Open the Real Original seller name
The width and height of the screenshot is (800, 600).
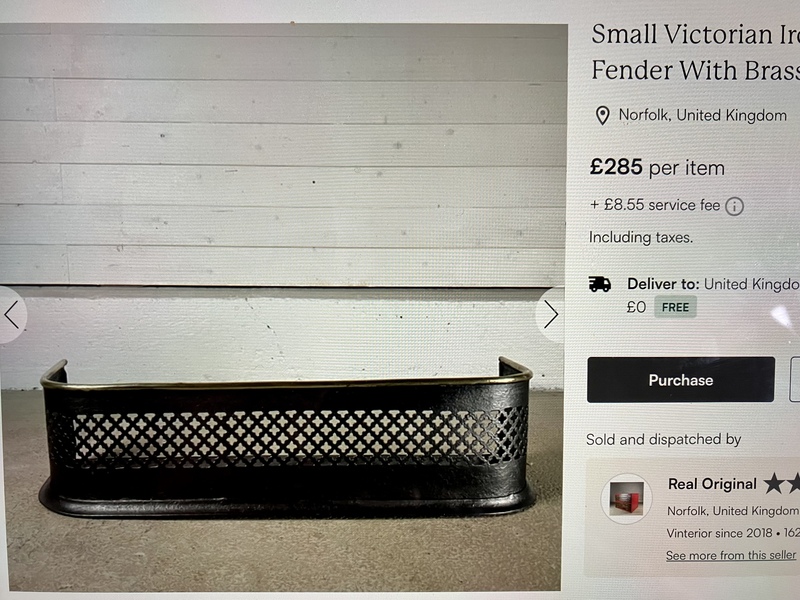point(712,484)
